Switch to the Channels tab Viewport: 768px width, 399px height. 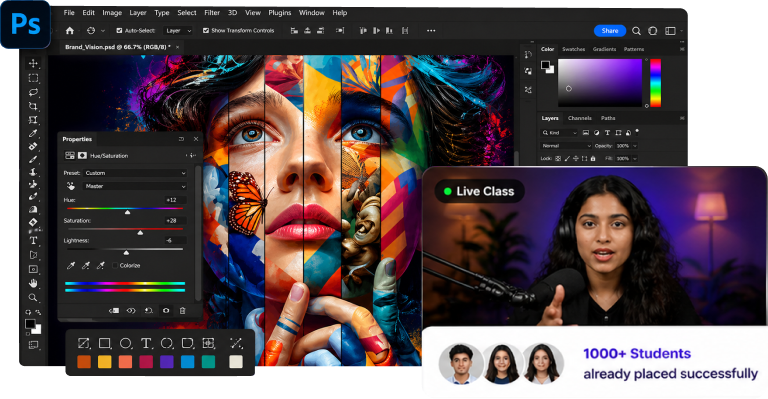[x=579, y=118]
